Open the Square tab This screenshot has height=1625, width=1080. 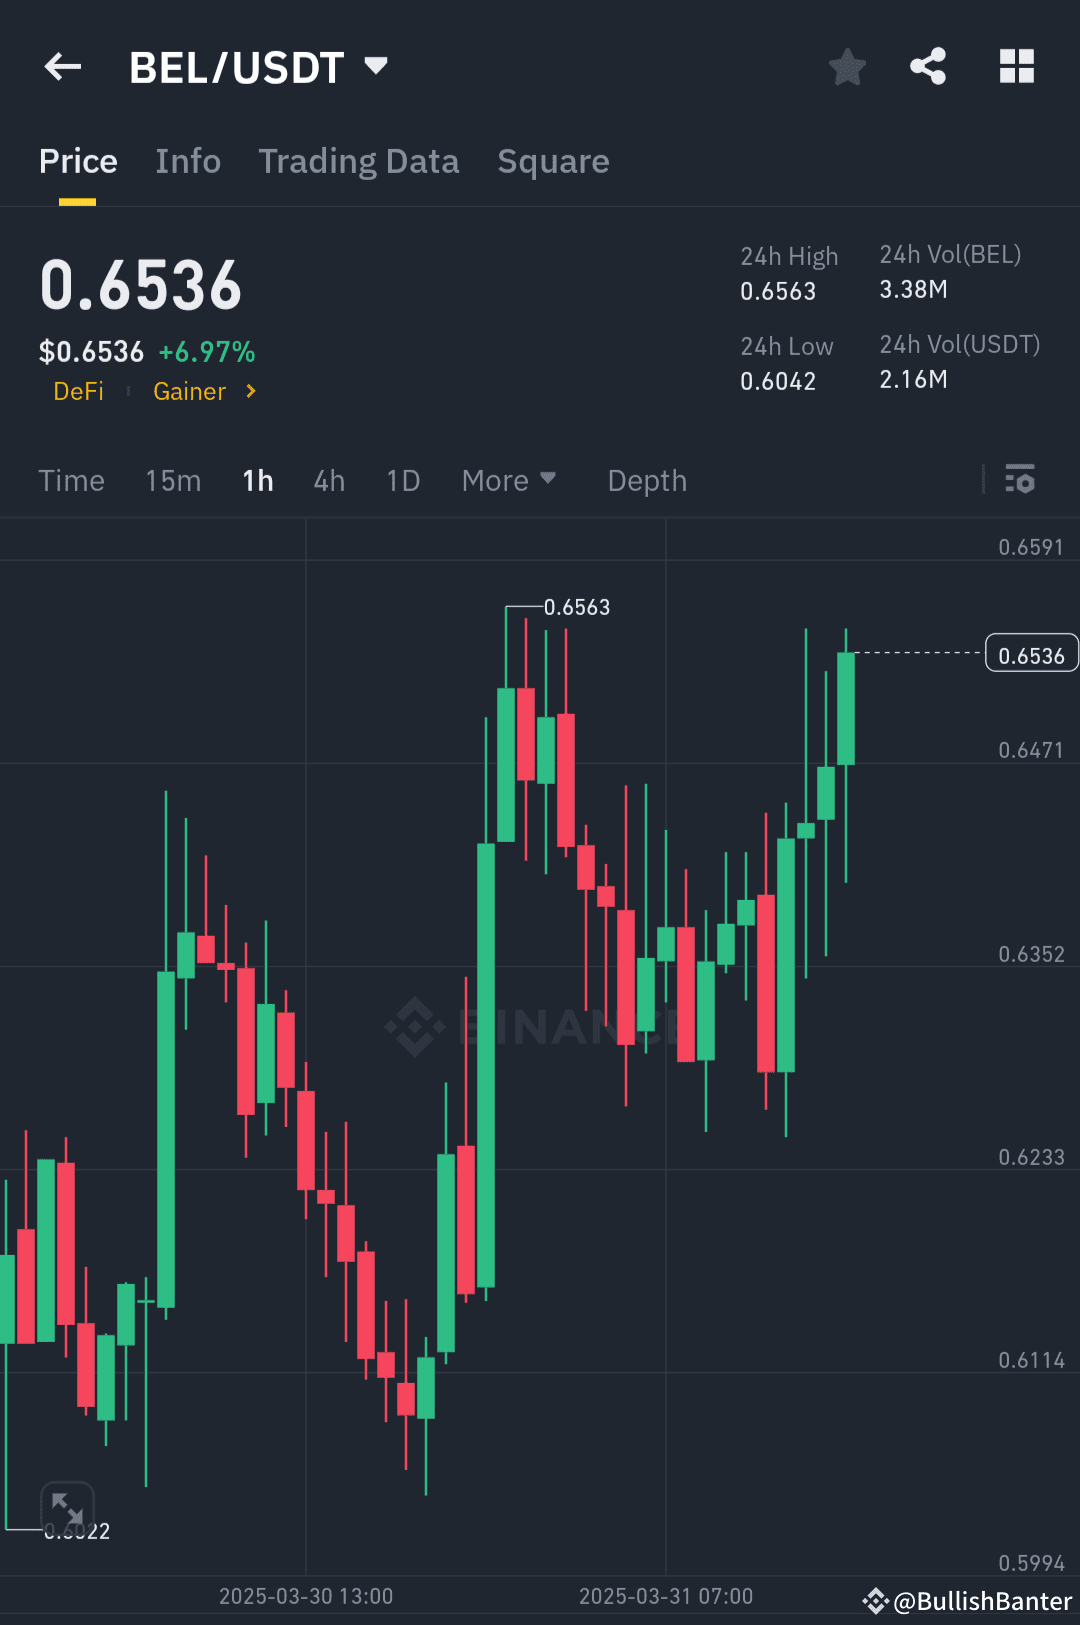[553, 161]
